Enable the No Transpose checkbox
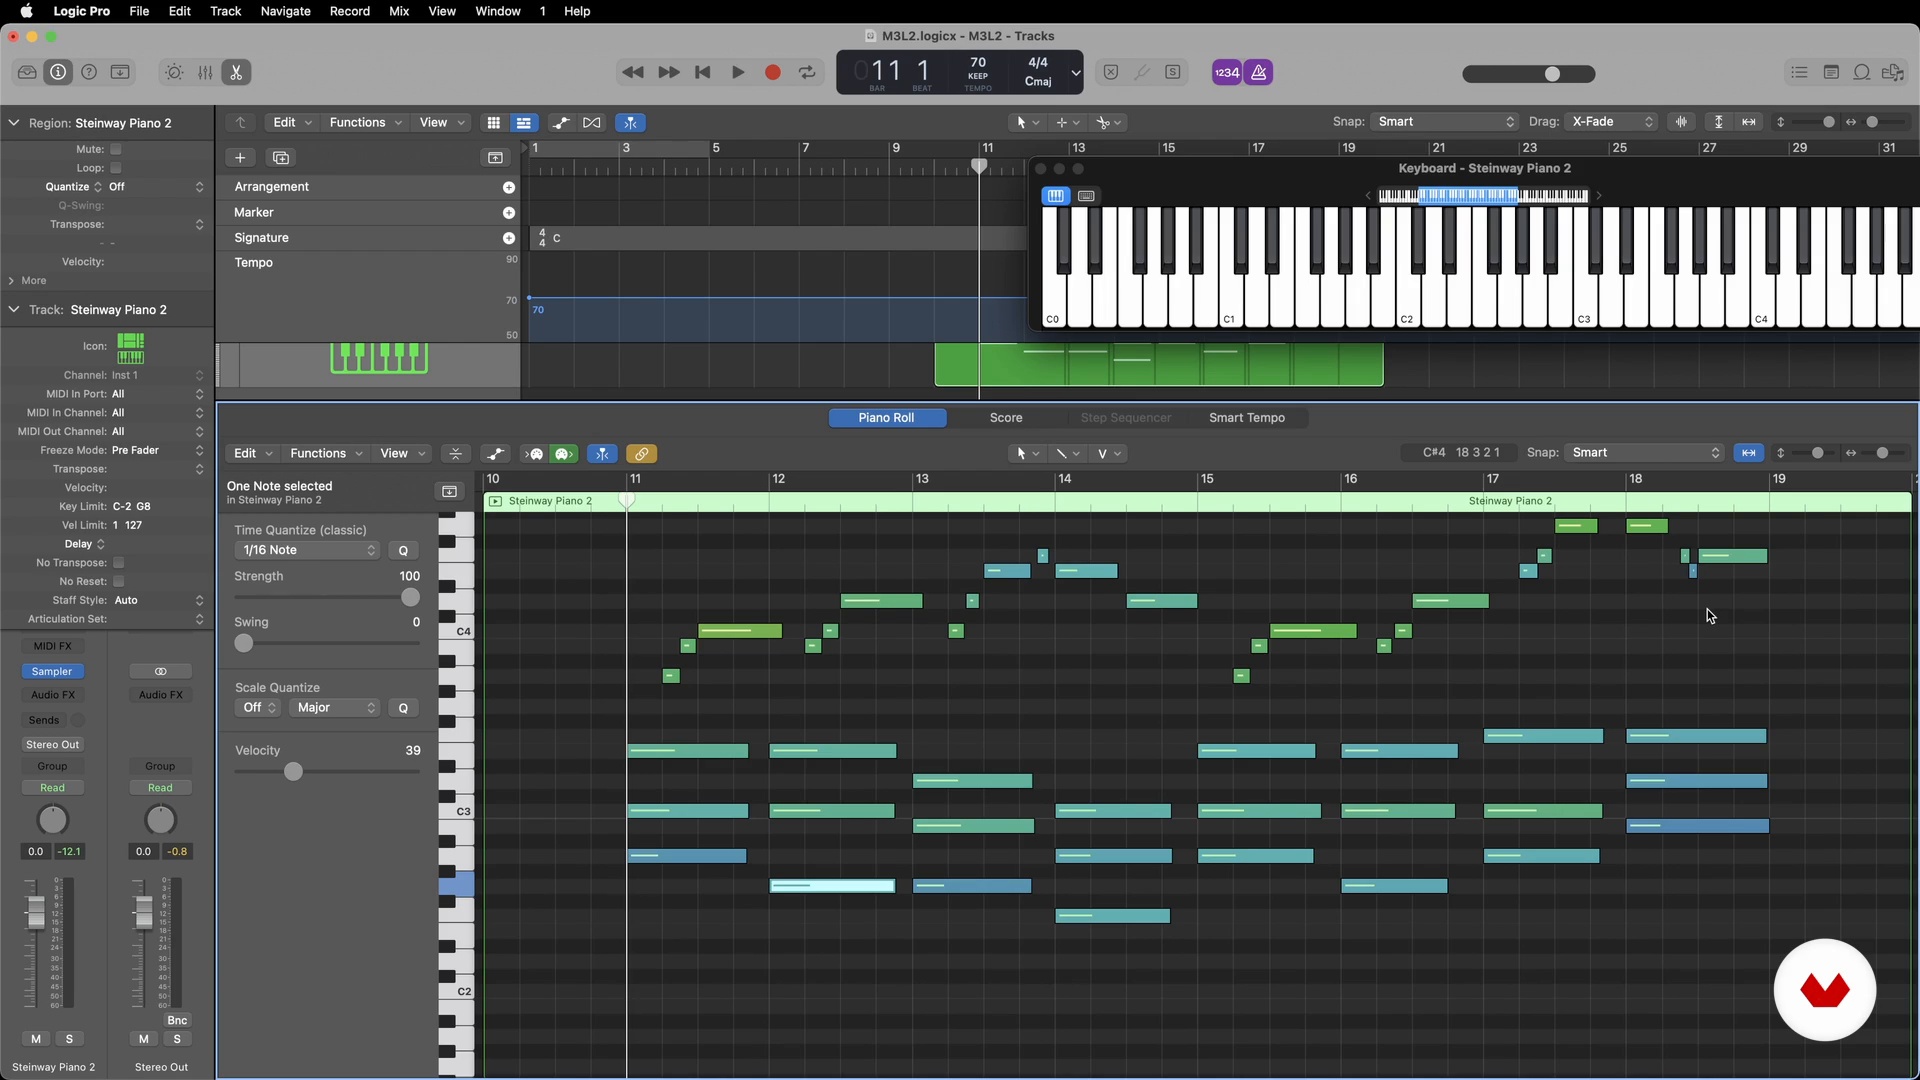 coord(118,563)
